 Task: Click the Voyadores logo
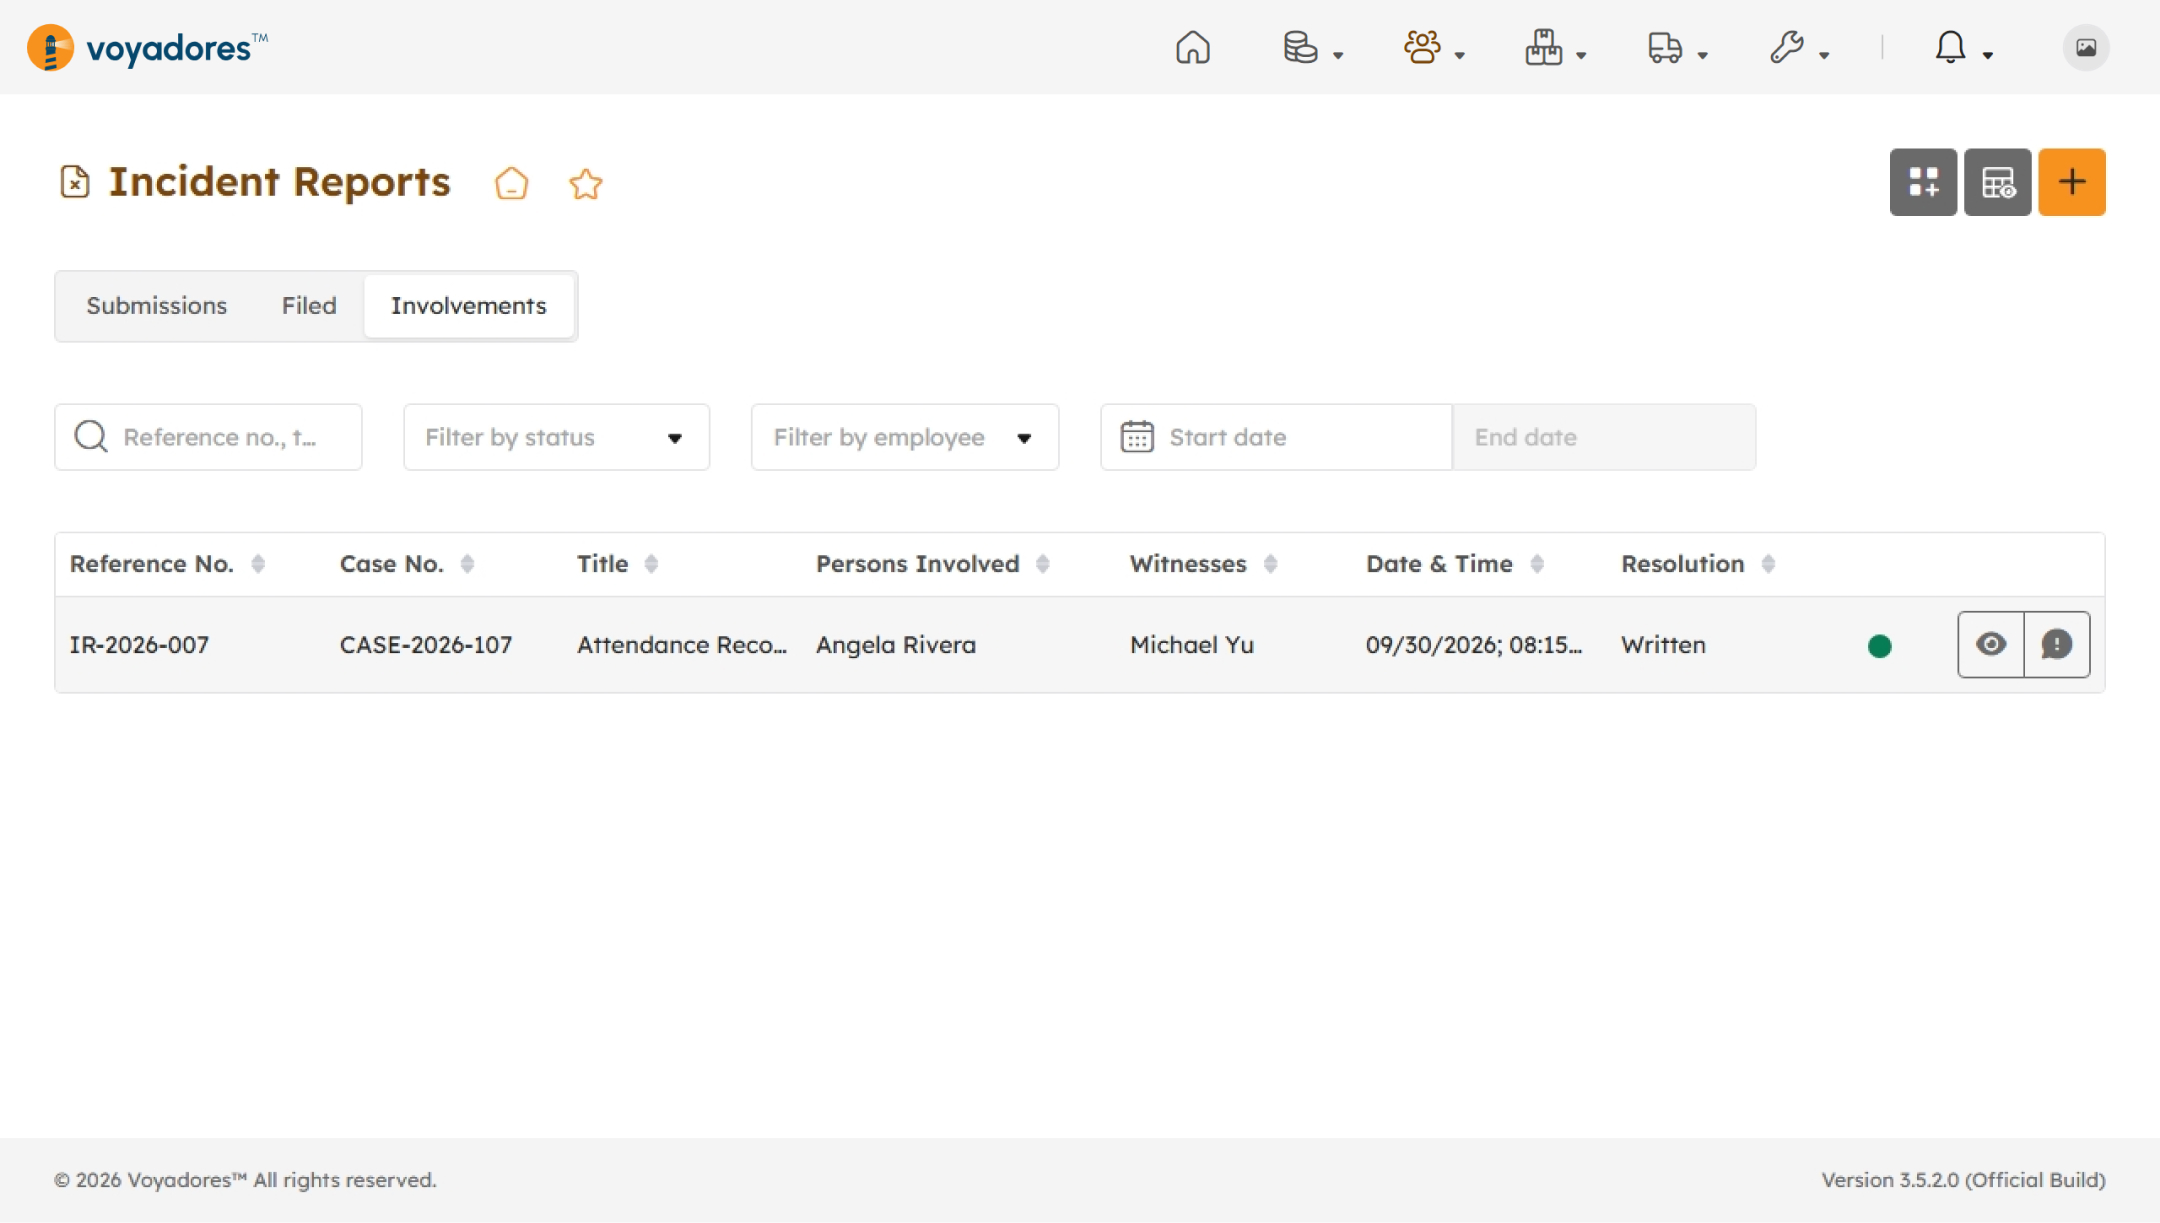(x=148, y=47)
